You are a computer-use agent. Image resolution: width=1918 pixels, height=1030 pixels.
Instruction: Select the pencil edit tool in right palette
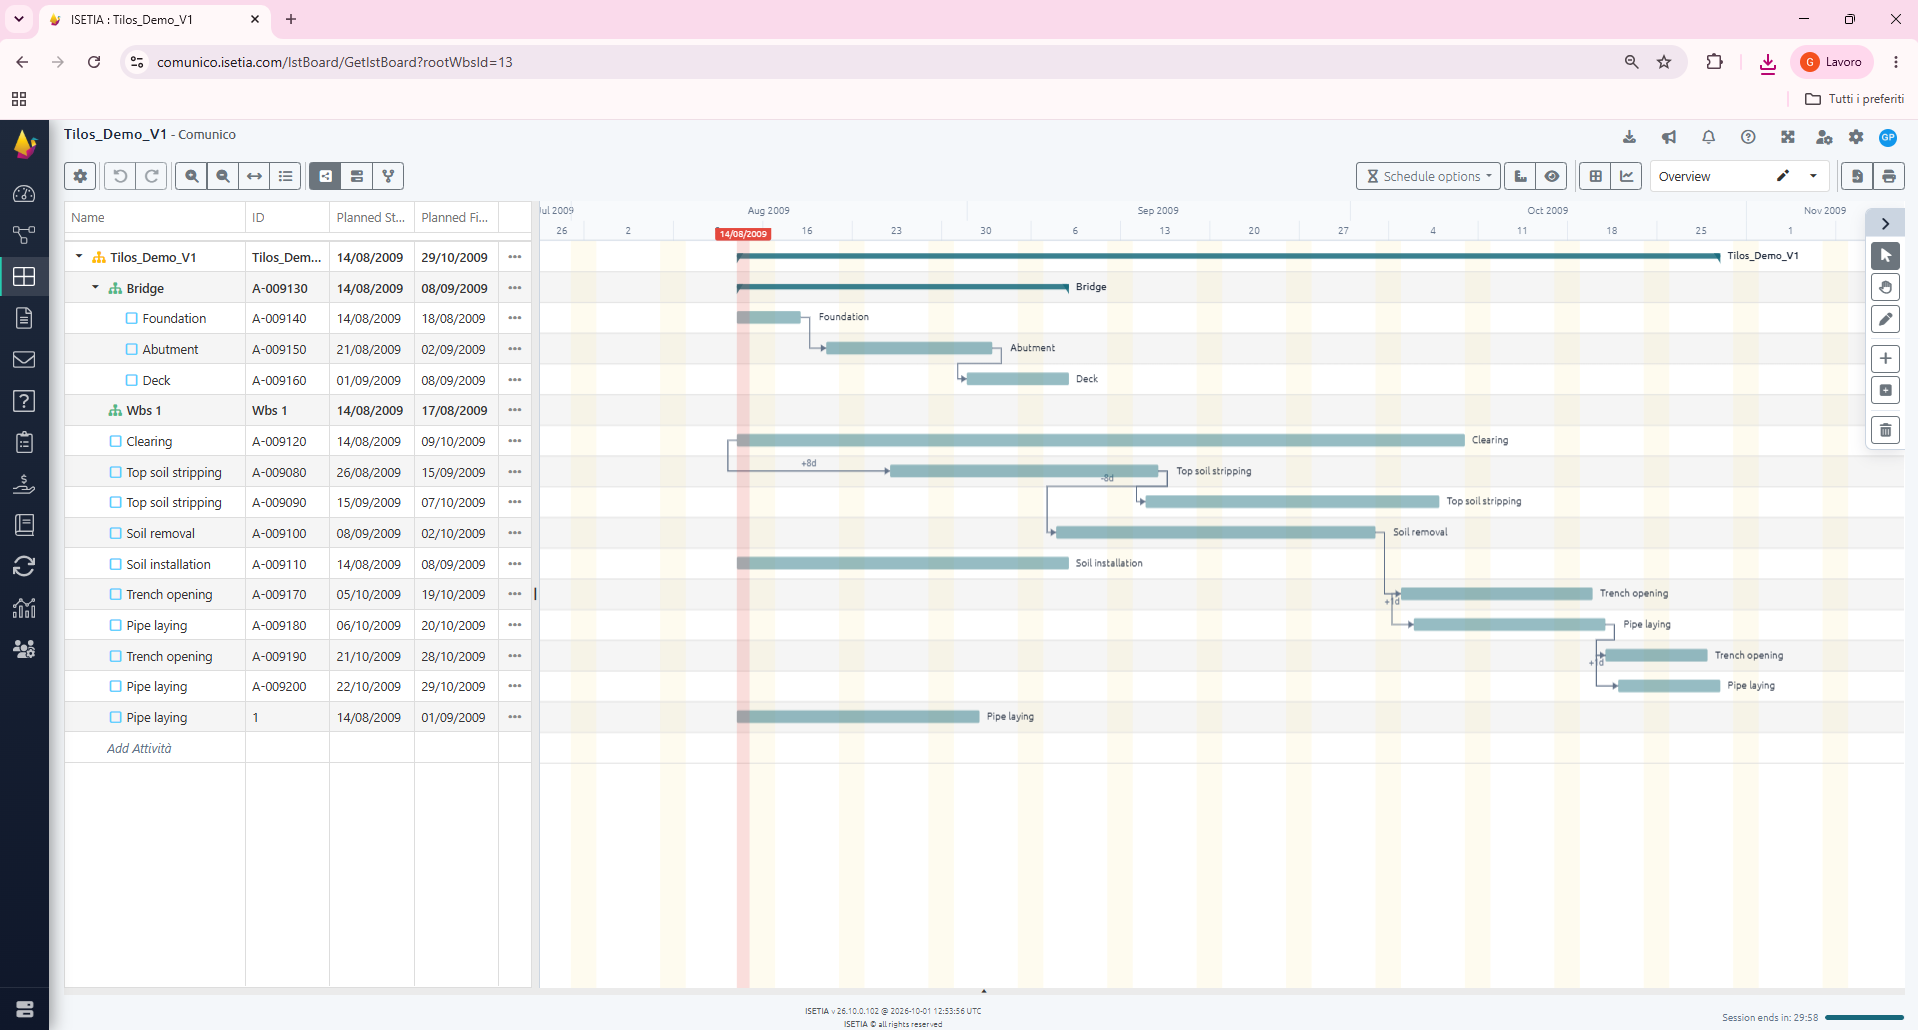pos(1885,319)
